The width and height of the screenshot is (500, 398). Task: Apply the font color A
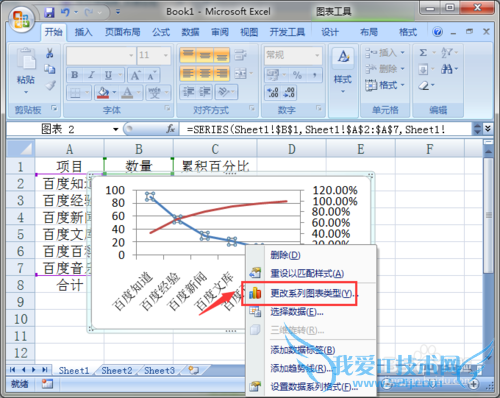(x=127, y=92)
